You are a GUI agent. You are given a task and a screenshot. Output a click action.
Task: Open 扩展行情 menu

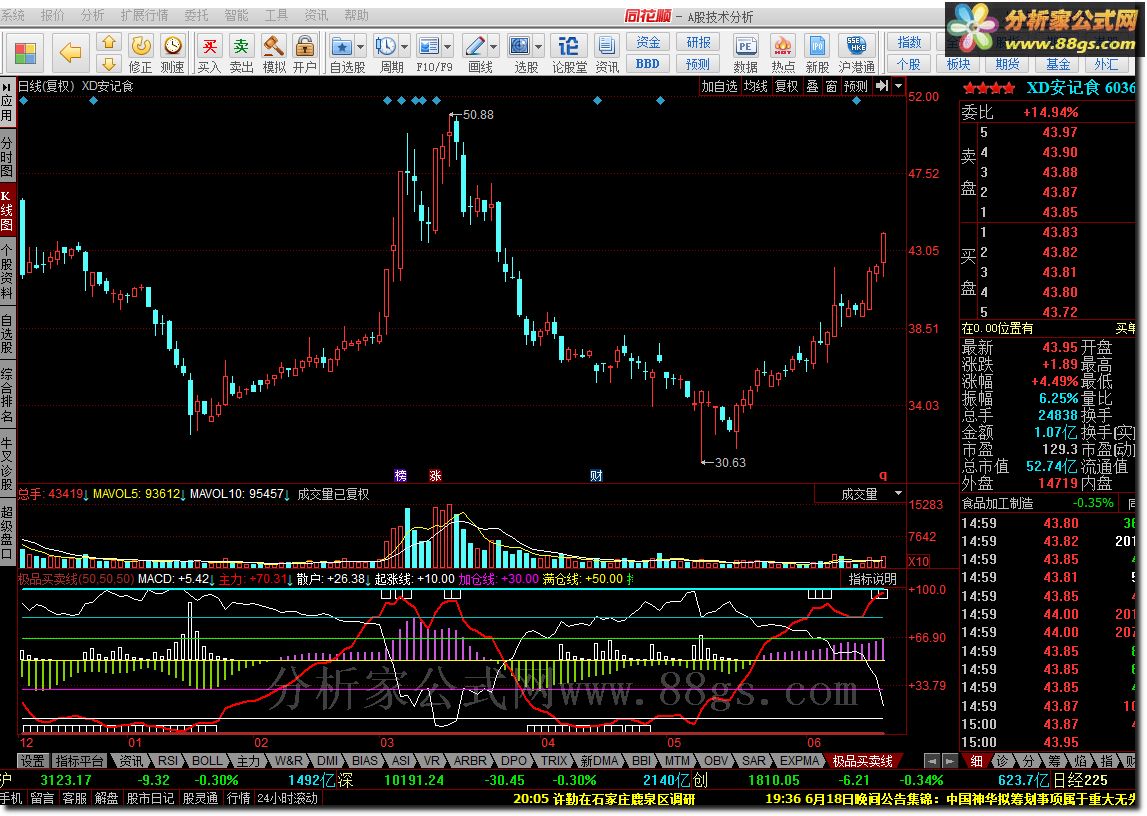[x=144, y=15]
